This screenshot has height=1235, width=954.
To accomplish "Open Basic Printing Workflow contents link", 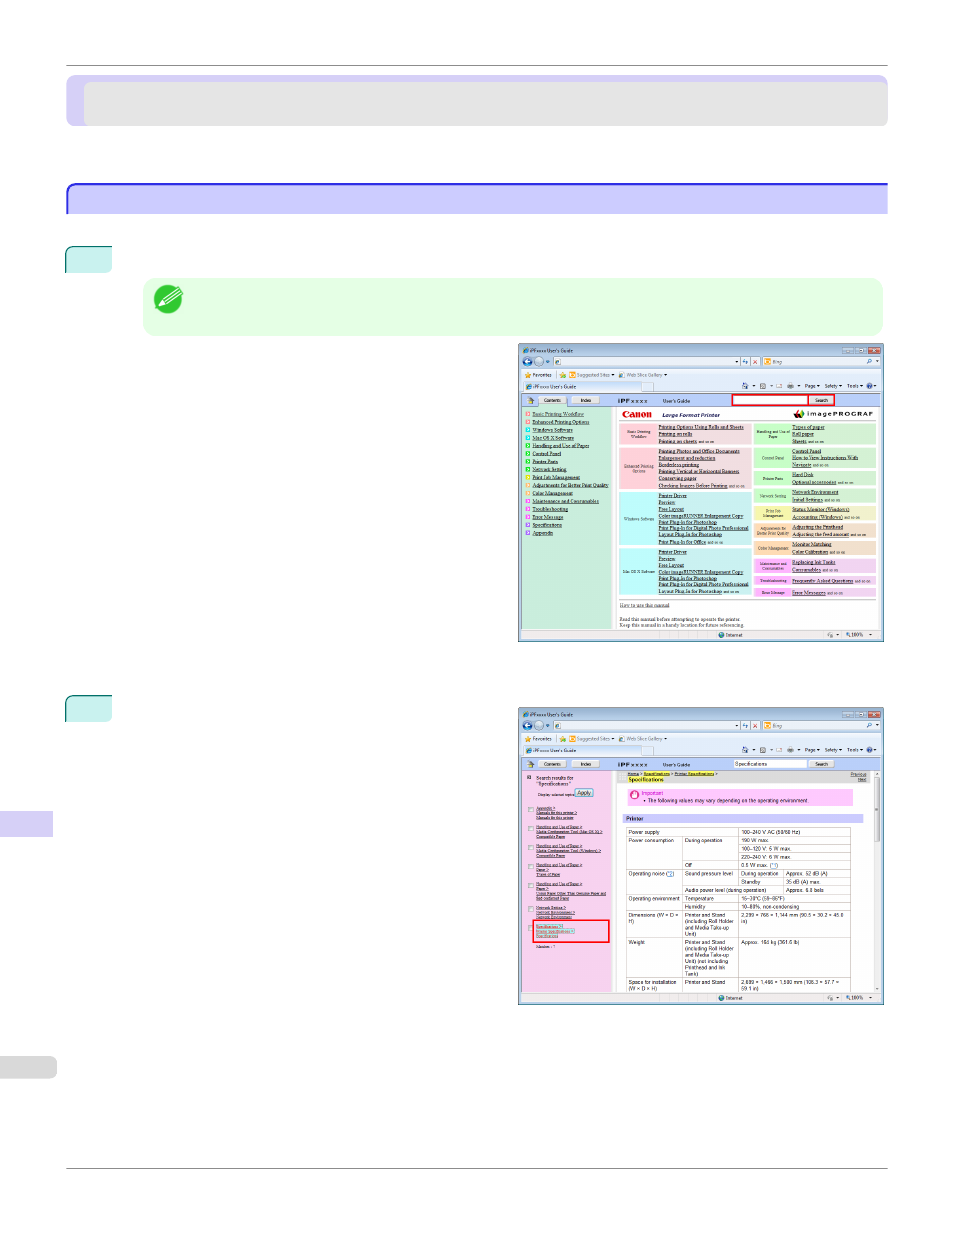I will pos(558,414).
